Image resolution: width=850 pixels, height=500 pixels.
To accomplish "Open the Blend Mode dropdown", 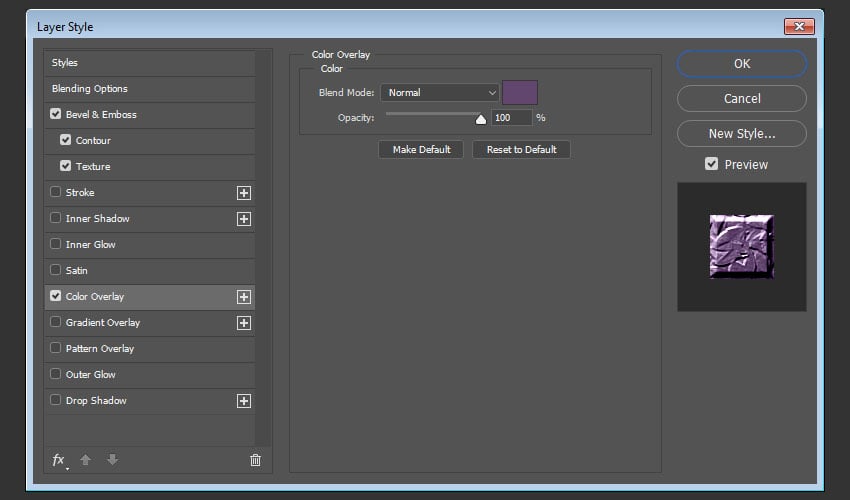I will tap(440, 93).
